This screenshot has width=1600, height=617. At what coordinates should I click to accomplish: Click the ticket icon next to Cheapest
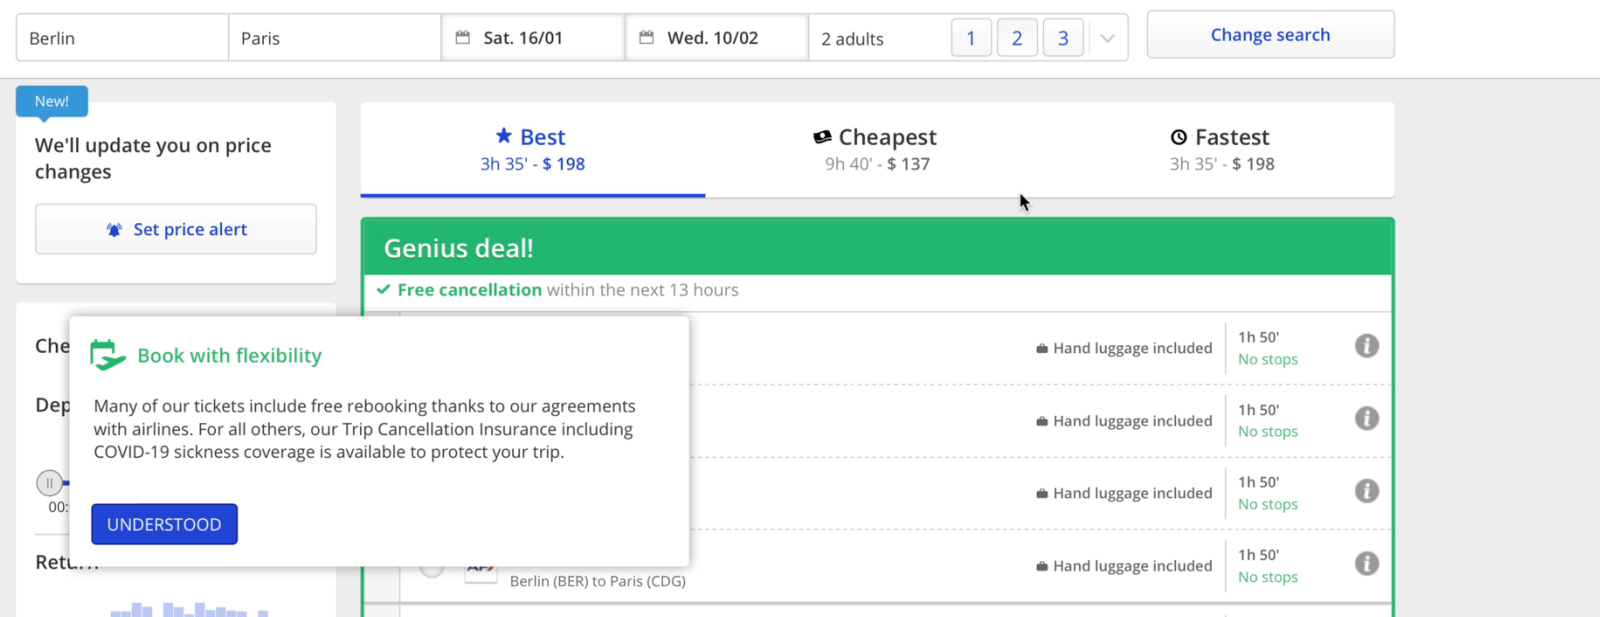(x=822, y=137)
